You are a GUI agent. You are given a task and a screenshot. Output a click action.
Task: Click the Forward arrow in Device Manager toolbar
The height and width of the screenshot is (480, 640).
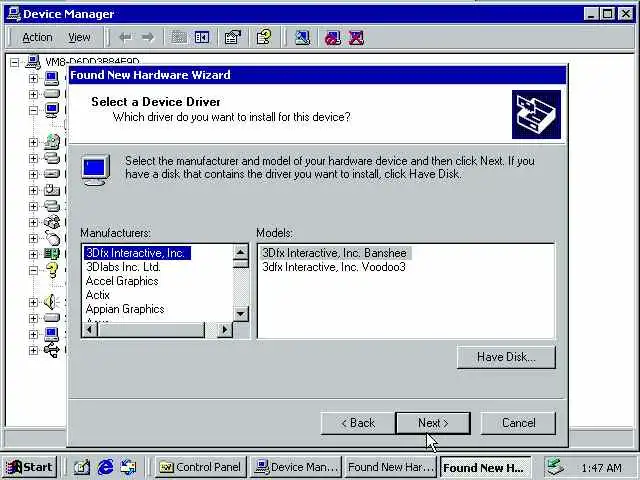pyautogui.click(x=148, y=38)
